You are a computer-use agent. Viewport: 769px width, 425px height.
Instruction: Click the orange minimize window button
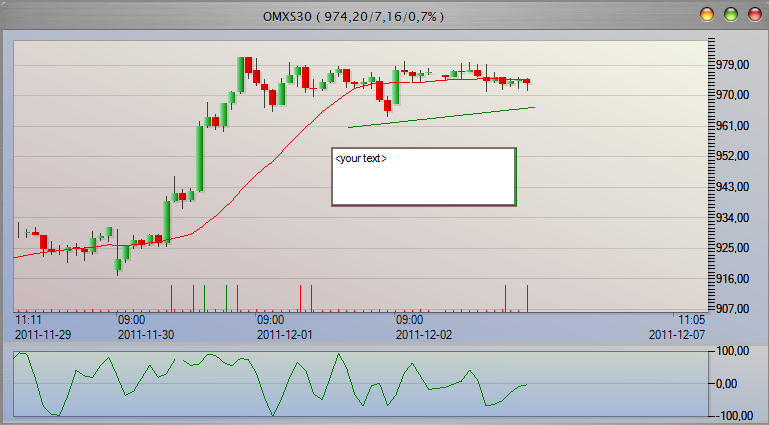pyautogui.click(x=707, y=15)
